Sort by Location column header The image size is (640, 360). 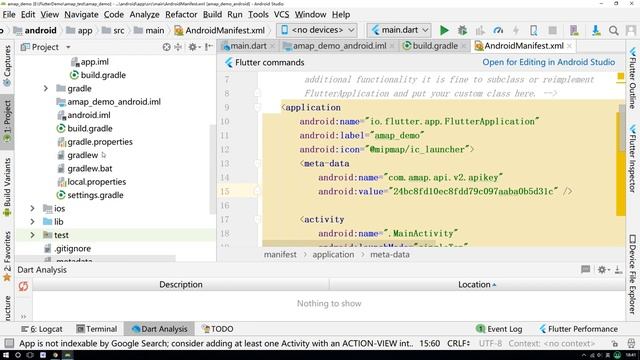point(476,284)
